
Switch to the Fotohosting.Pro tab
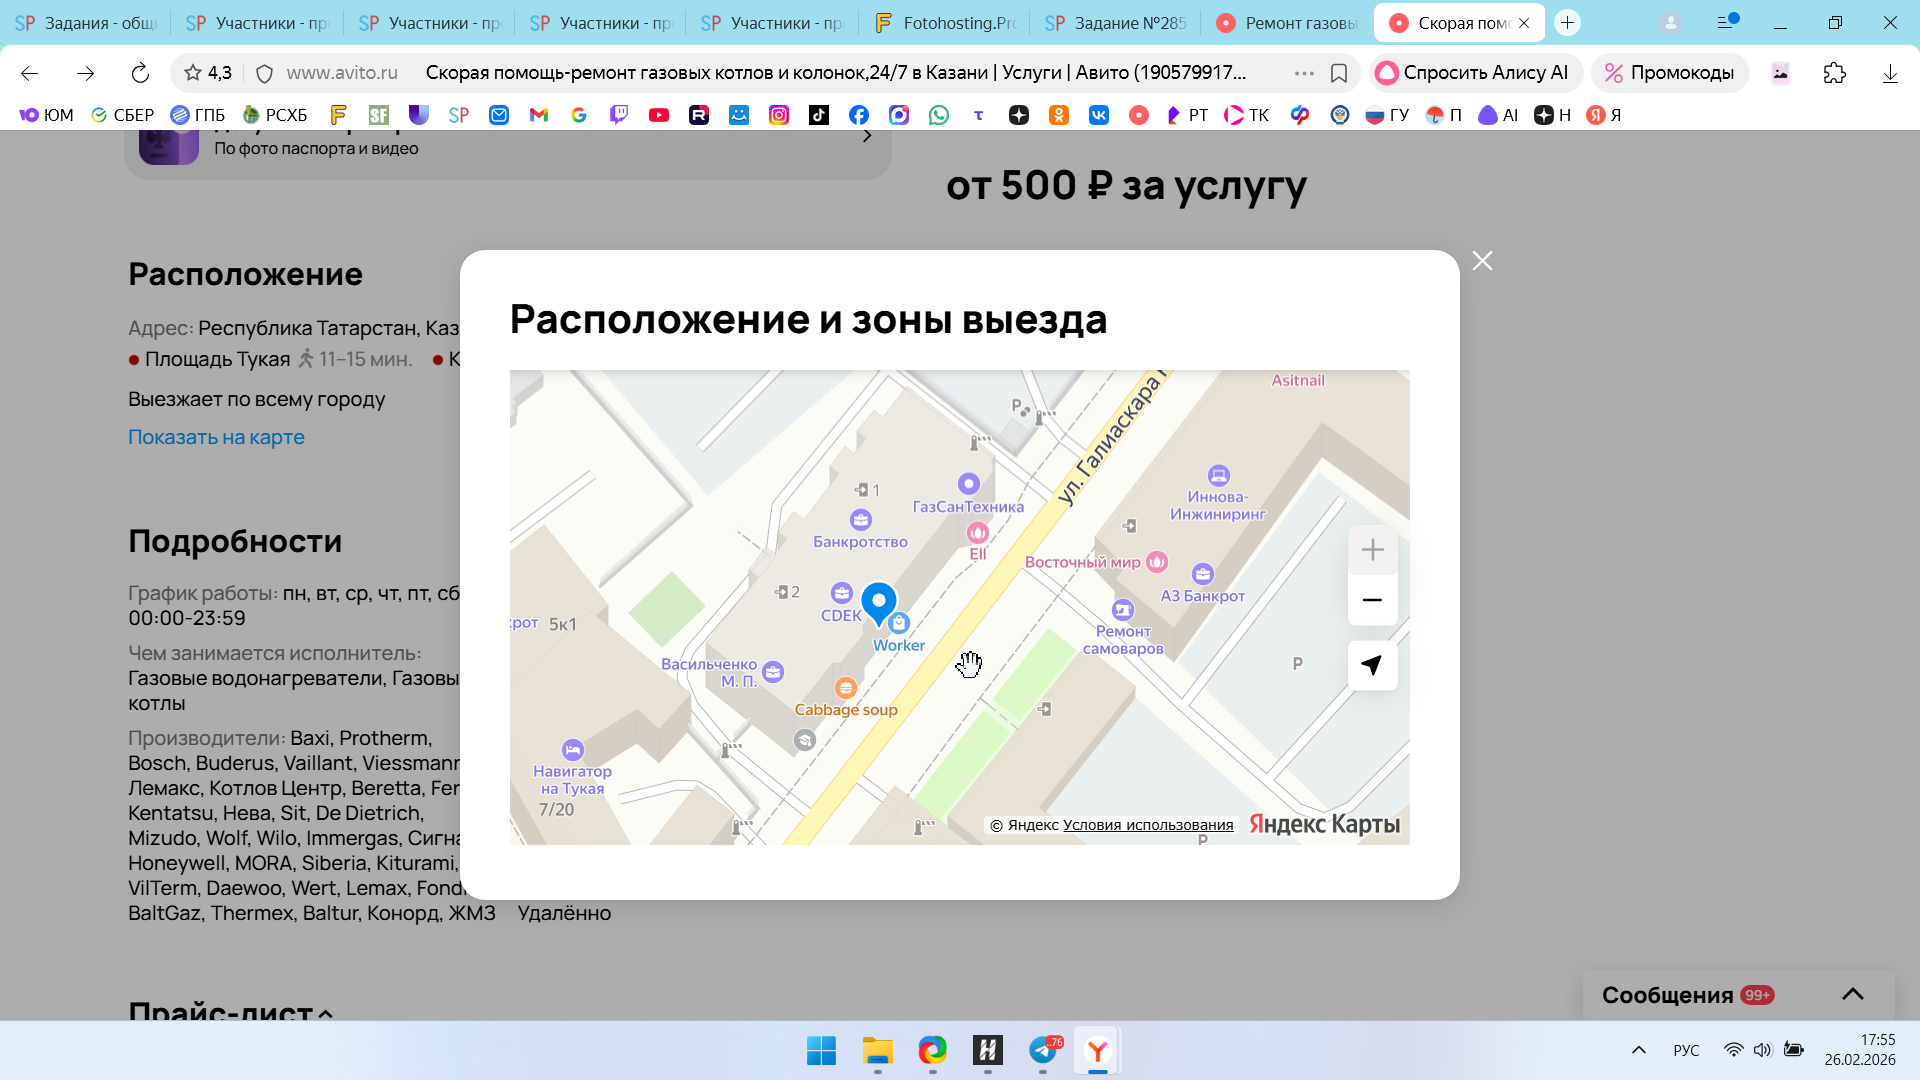click(945, 23)
